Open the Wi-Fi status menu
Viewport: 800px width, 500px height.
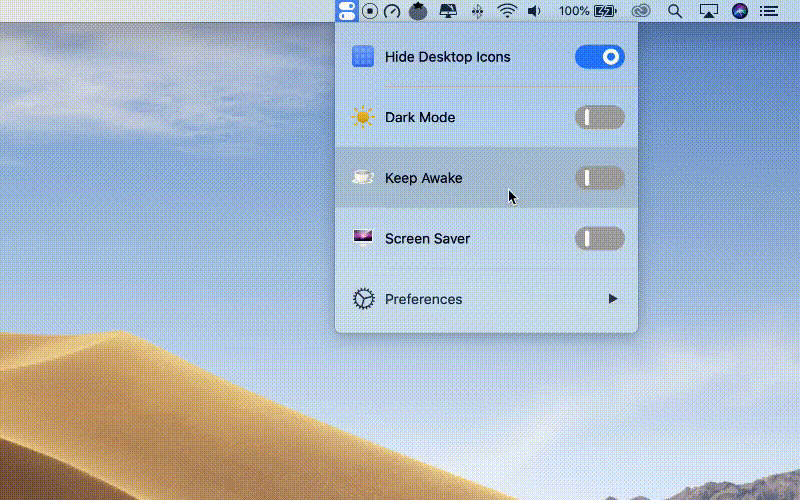[507, 11]
